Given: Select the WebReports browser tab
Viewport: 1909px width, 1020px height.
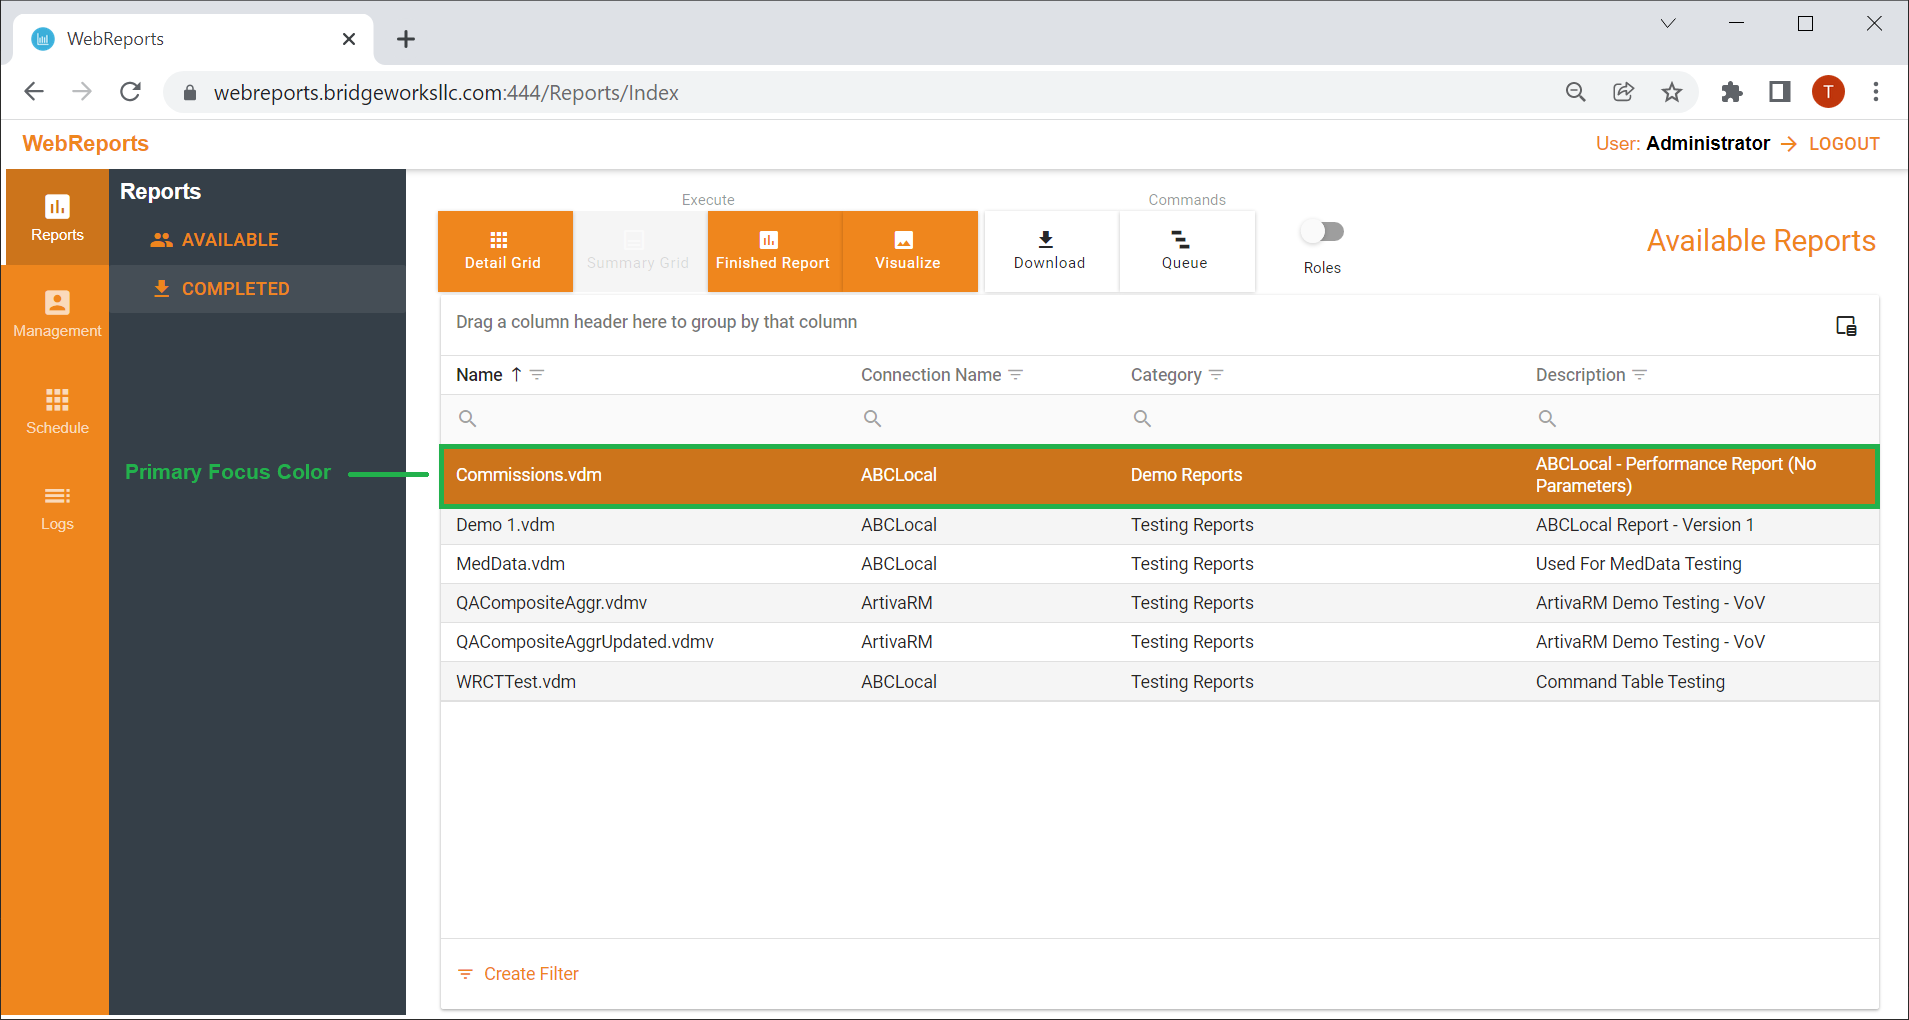Looking at the screenshot, I should point(193,39).
